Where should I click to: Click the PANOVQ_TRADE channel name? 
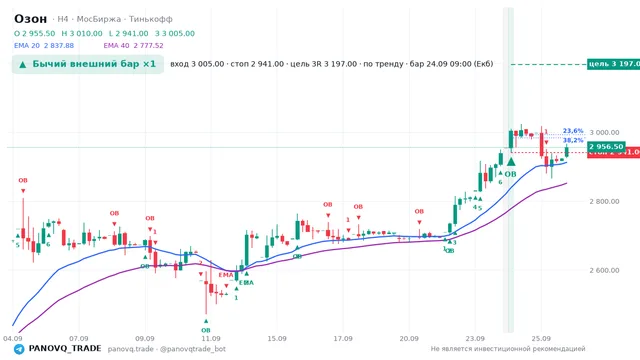point(65,349)
